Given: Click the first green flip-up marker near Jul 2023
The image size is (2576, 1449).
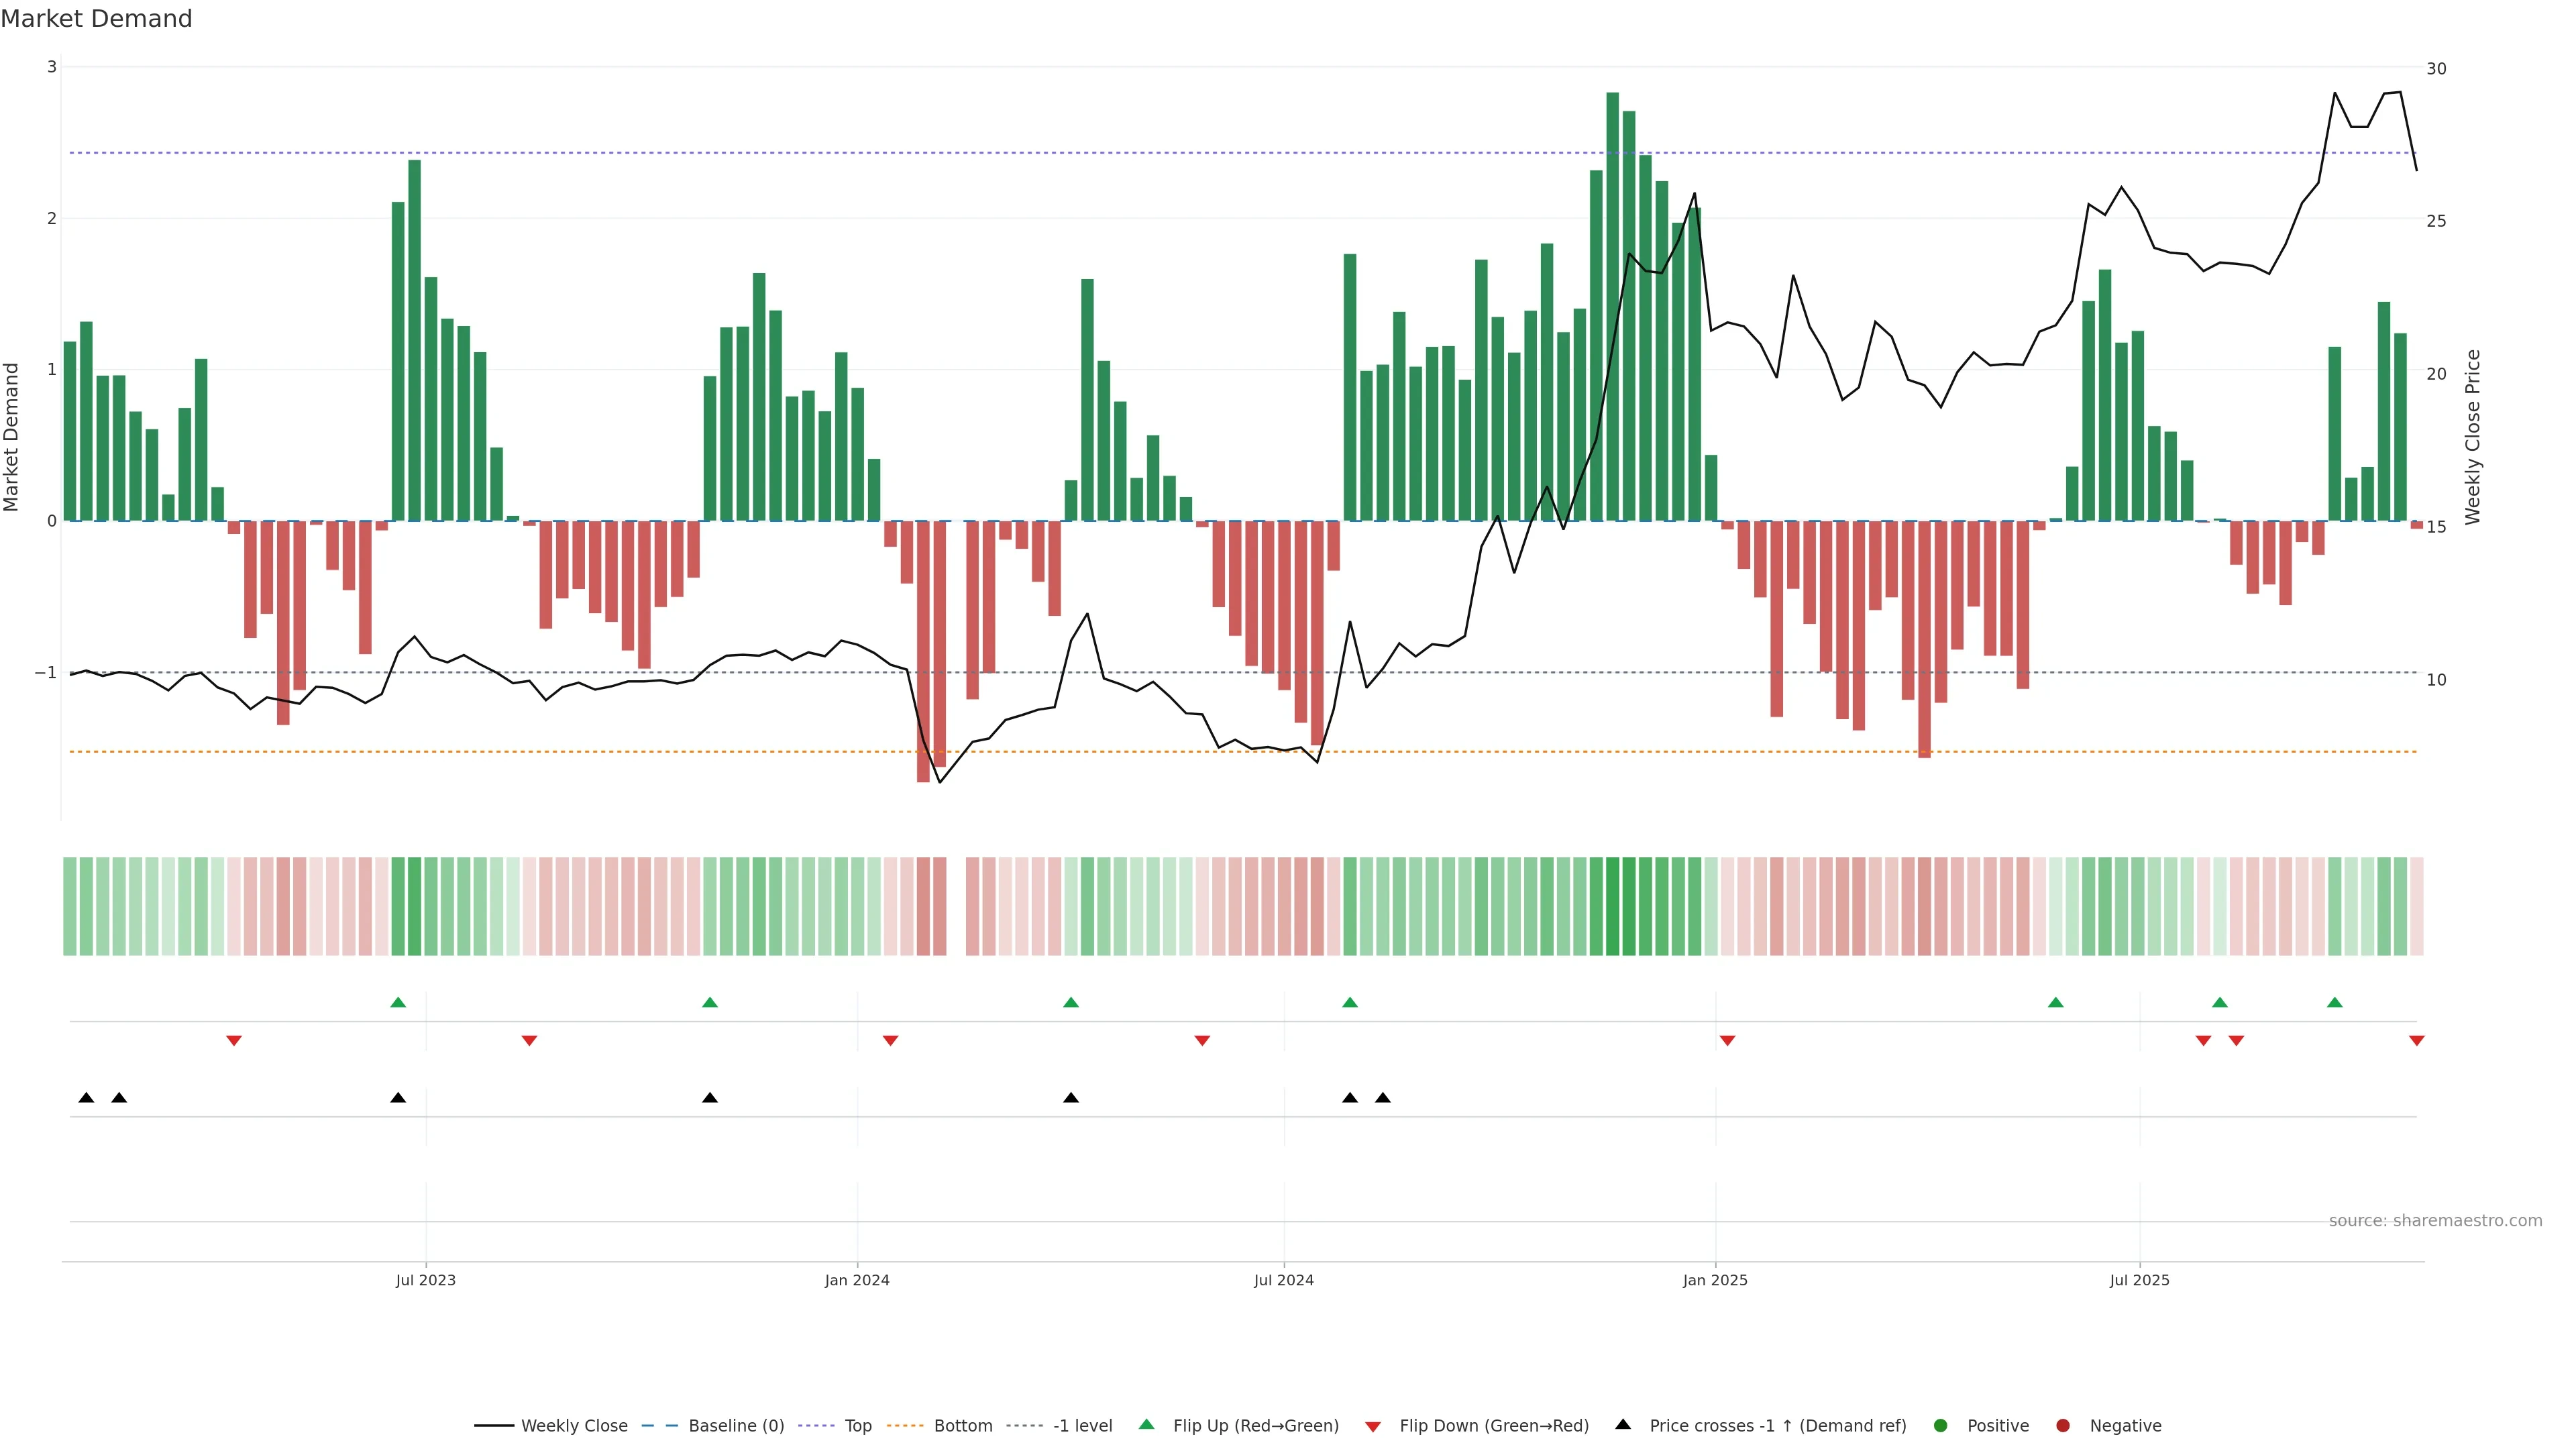Looking at the screenshot, I should [398, 1002].
